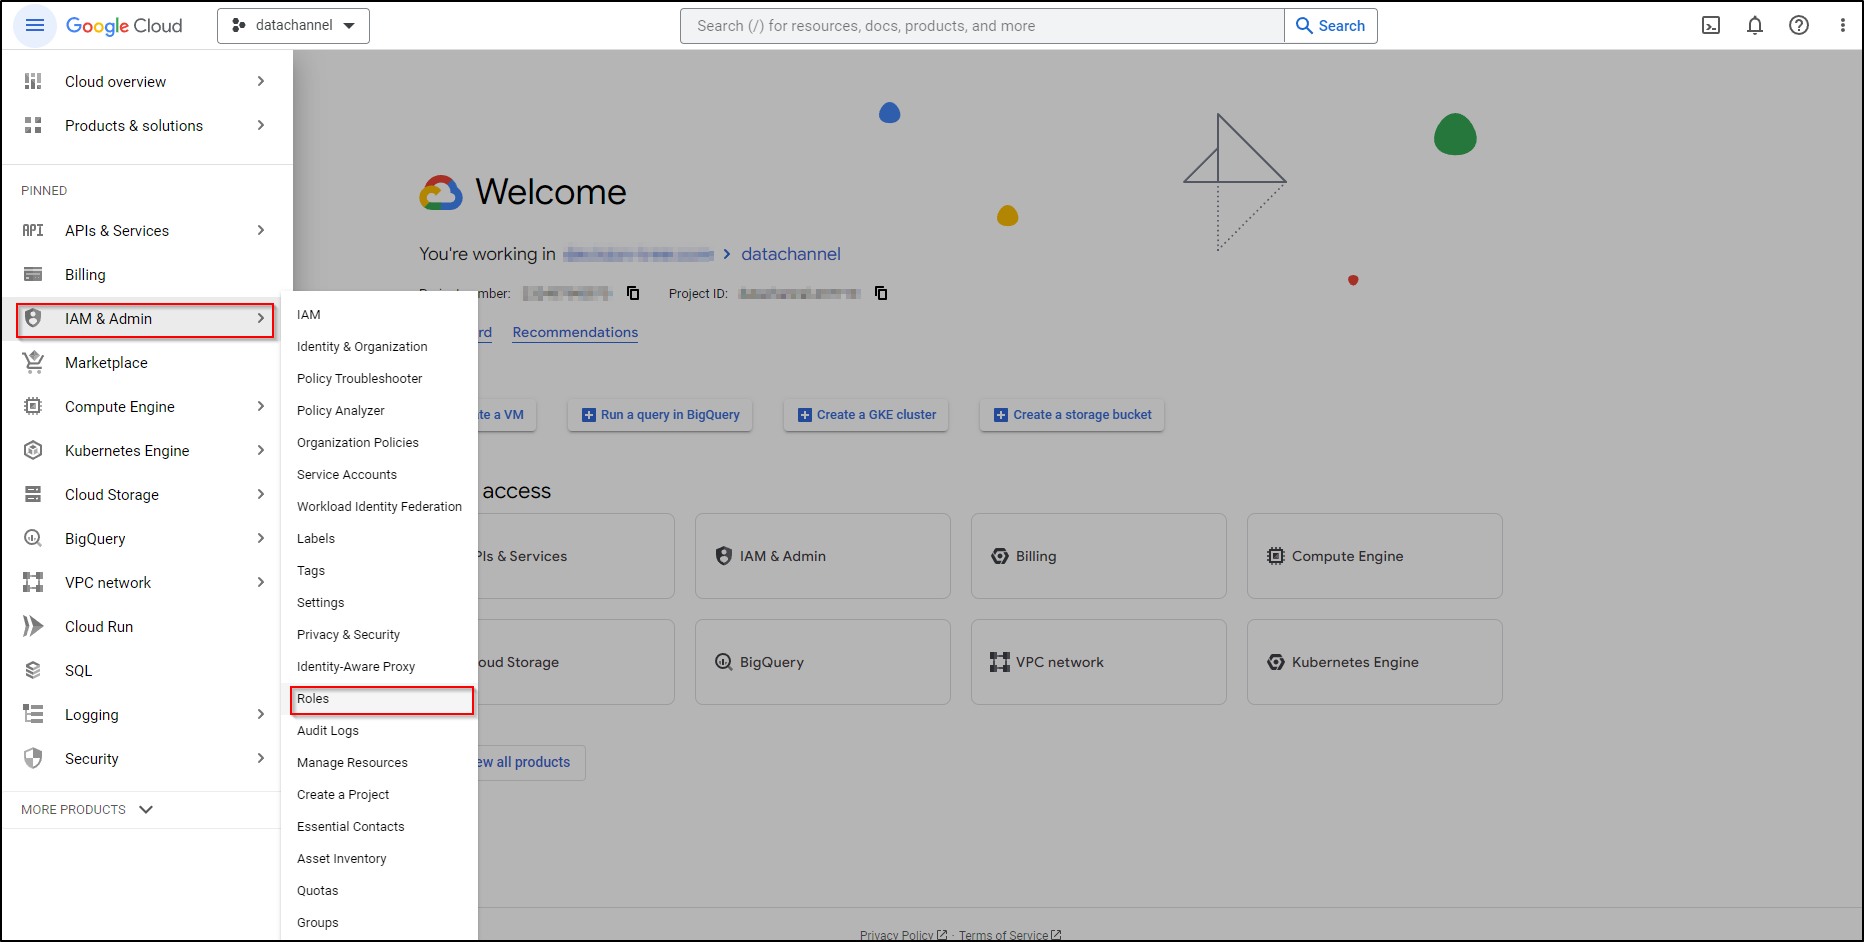Click the IAM & Admin shield icon in sidebar
The image size is (1864, 942).
(x=33, y=318)
